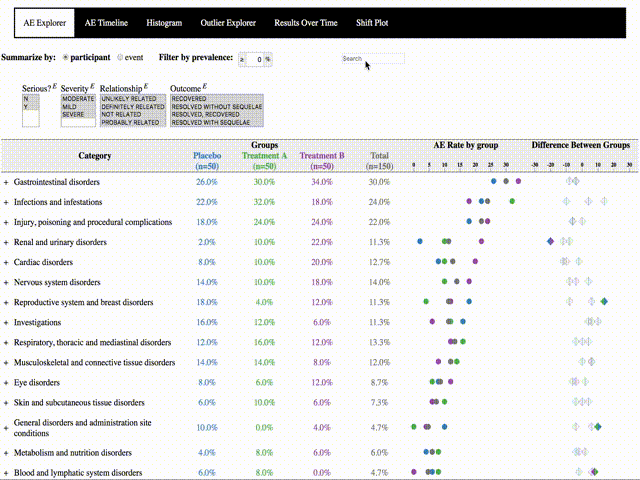Click Treatment B 22.0% in Renal row
This screenshot has height=480, width=640.
tap(322, 242)
